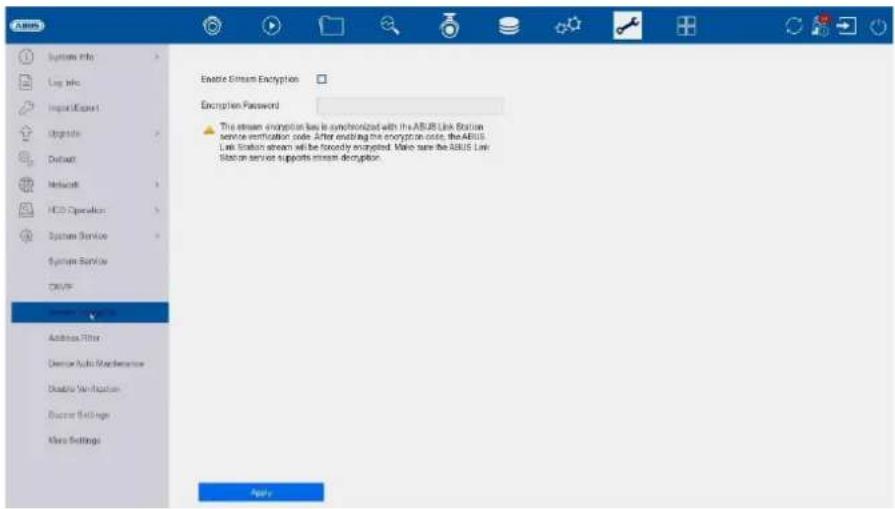Screen dimensions: 895x509
Task: Select highlighted Stream Encryption sub-item
Action: tap(90, 312)
